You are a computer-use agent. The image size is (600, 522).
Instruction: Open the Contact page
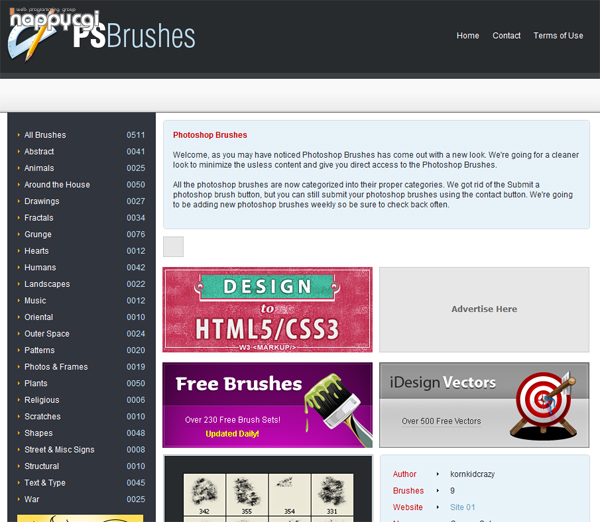[x=506, y=36]
